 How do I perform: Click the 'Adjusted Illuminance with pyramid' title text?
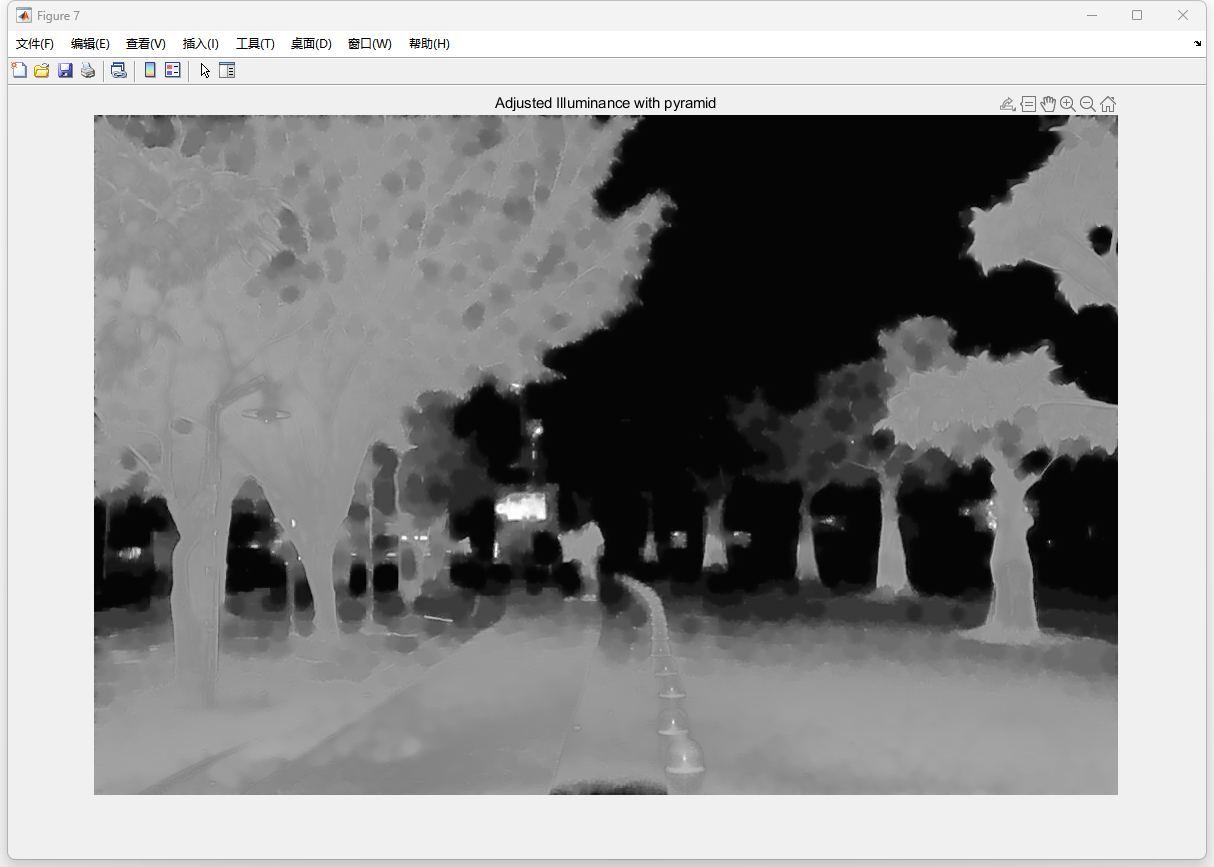(605, 103)
